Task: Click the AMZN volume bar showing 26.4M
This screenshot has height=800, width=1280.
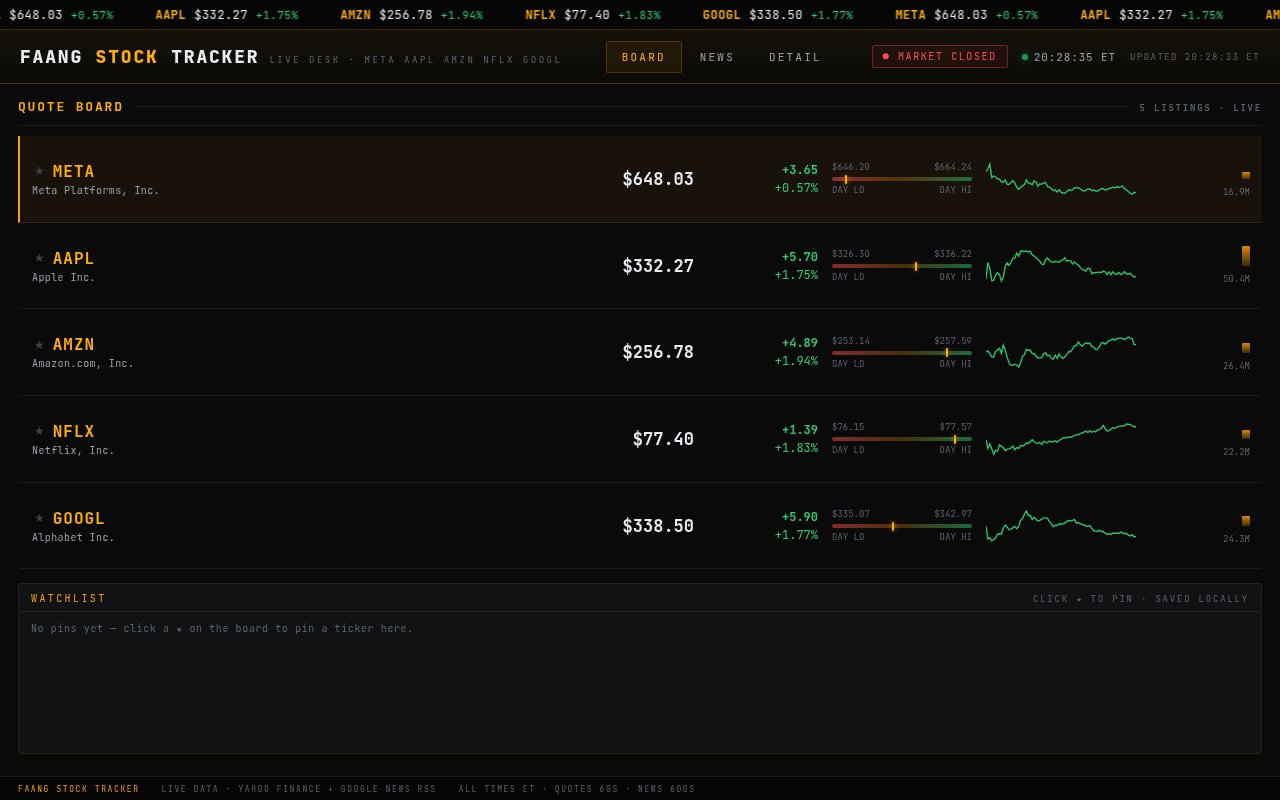Action: [1246, 348]
